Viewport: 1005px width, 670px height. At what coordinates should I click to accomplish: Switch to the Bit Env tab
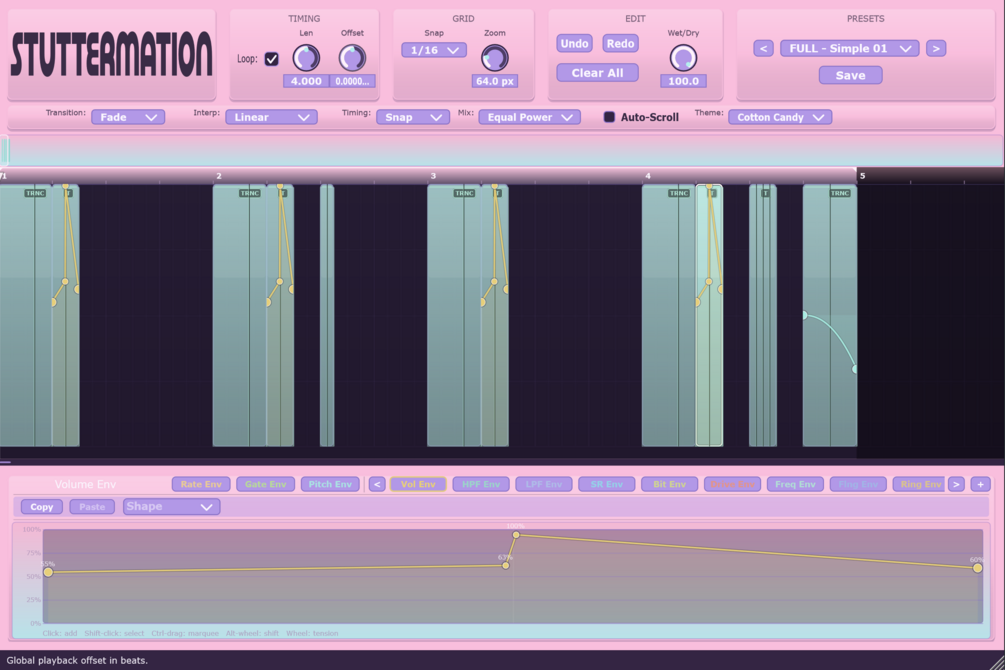point(669,485)
